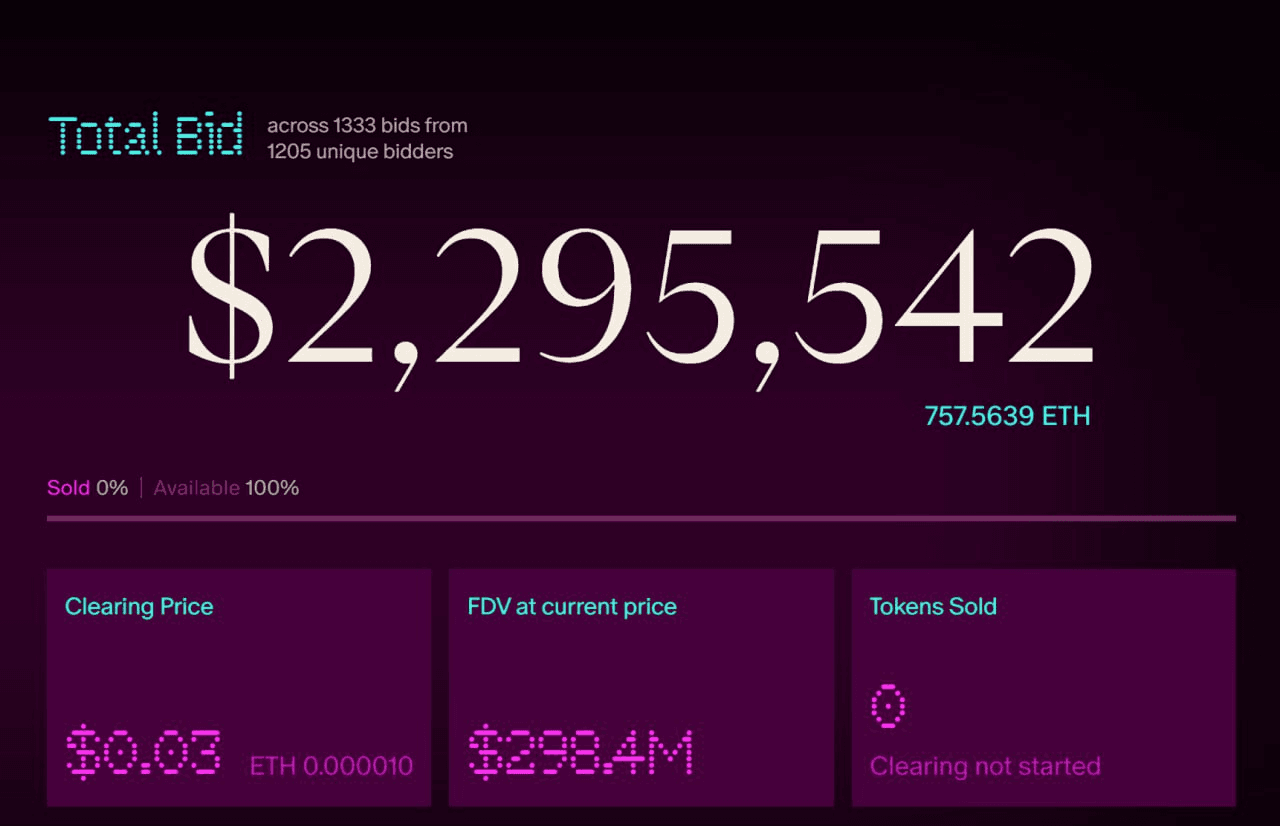The height and width of the screenshot is (826, 1280).
Task: Click the $0.03 clearing price value
Action: 144,753
